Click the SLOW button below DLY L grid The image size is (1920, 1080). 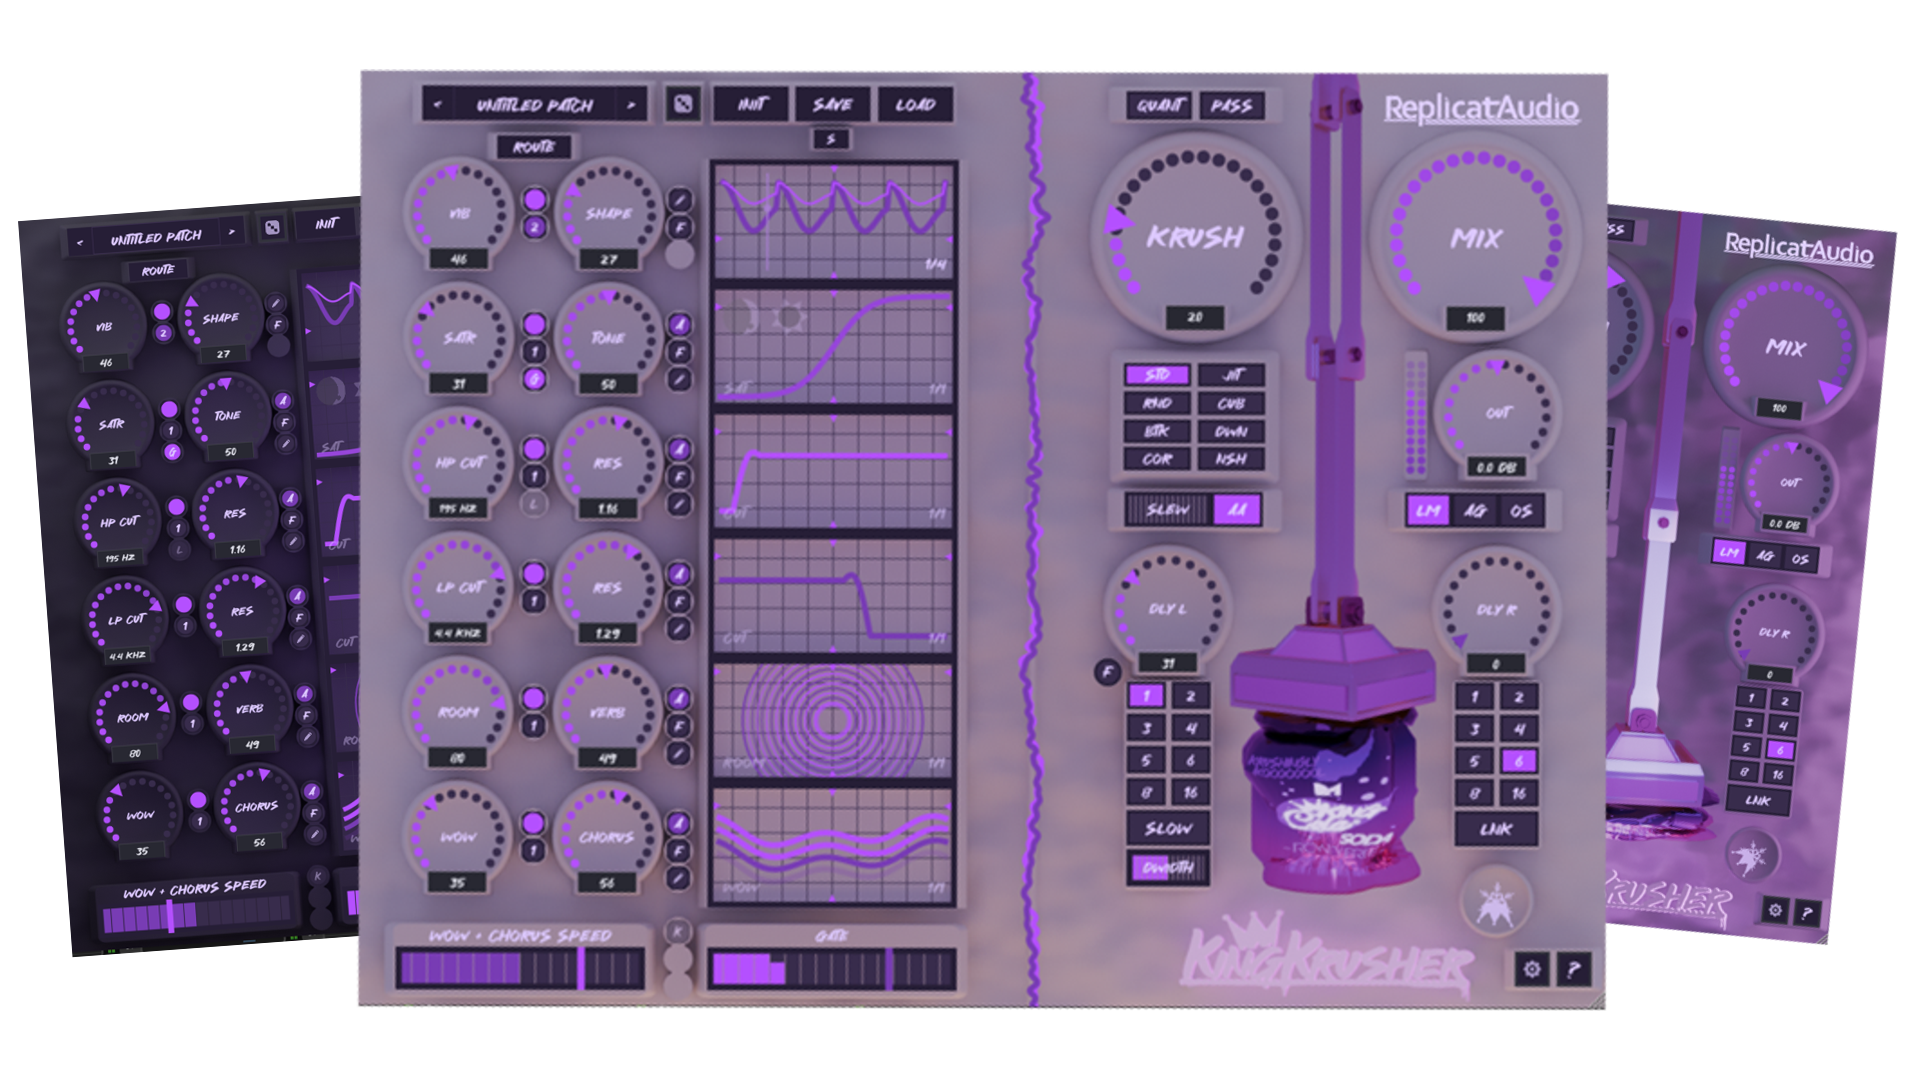1168,828
